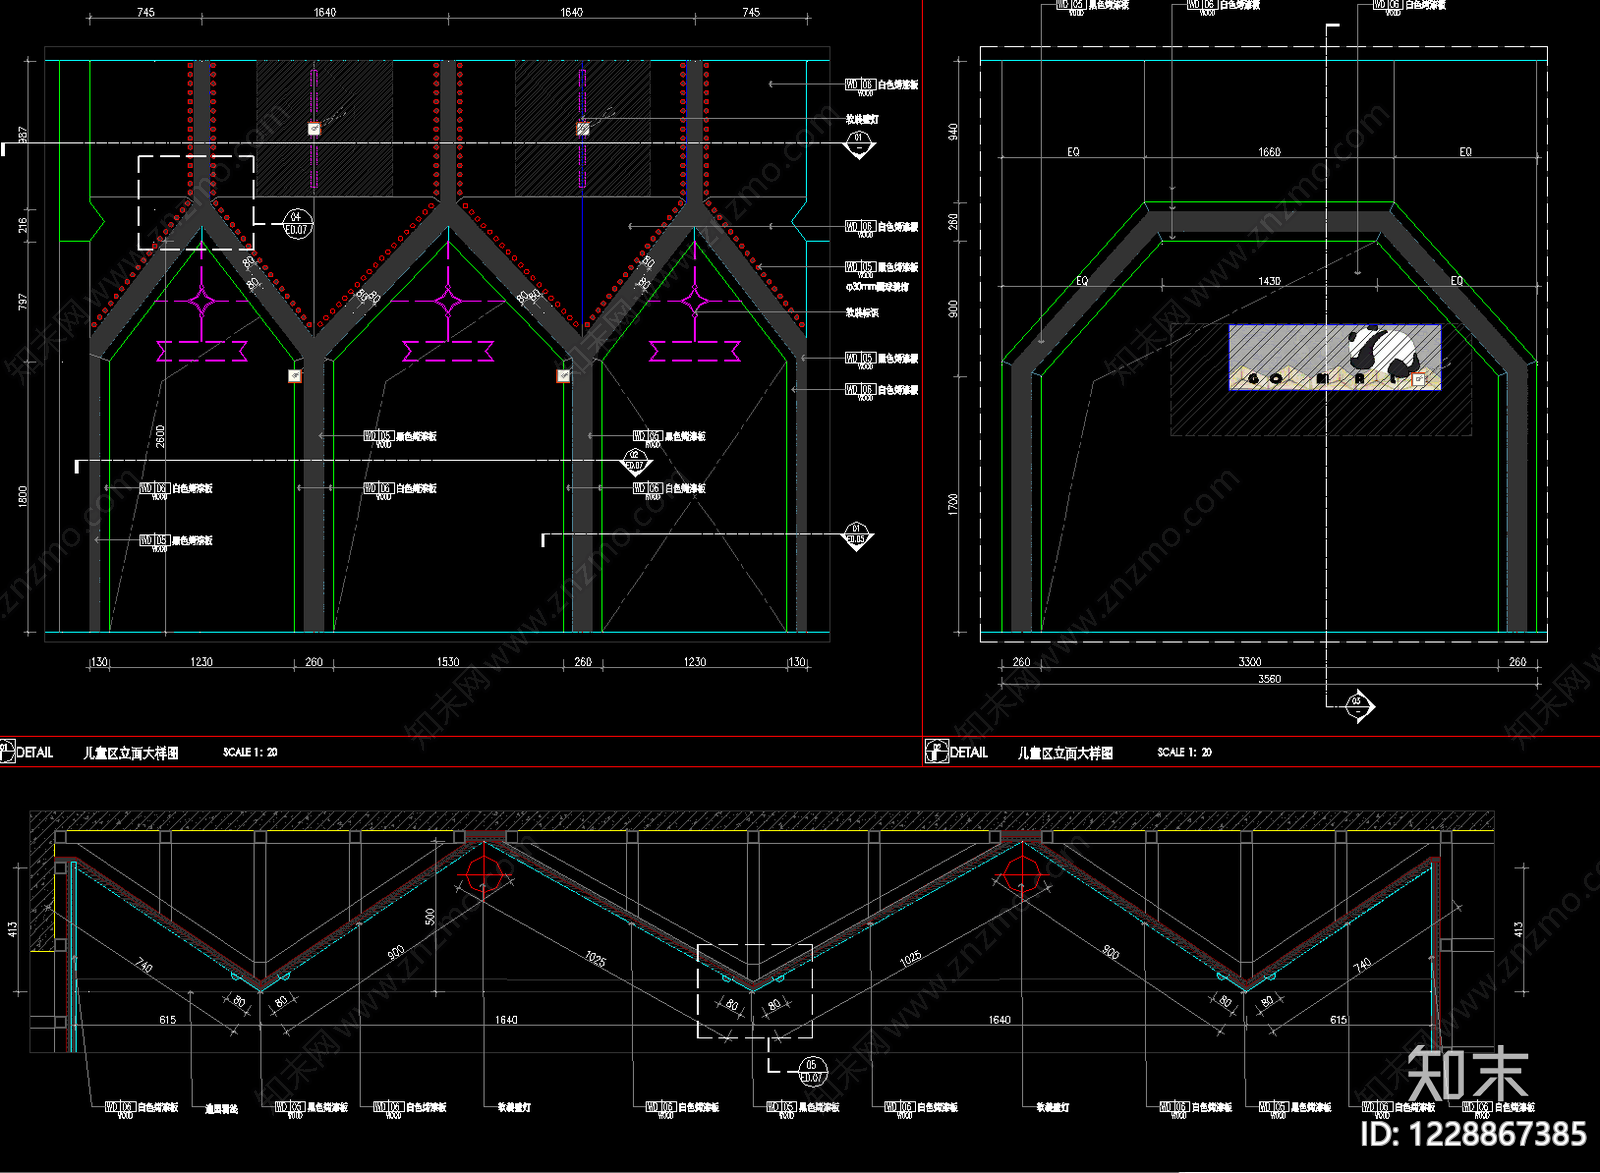
Task: Click the 940 vertical dimension text
Action: click(953, 131)
